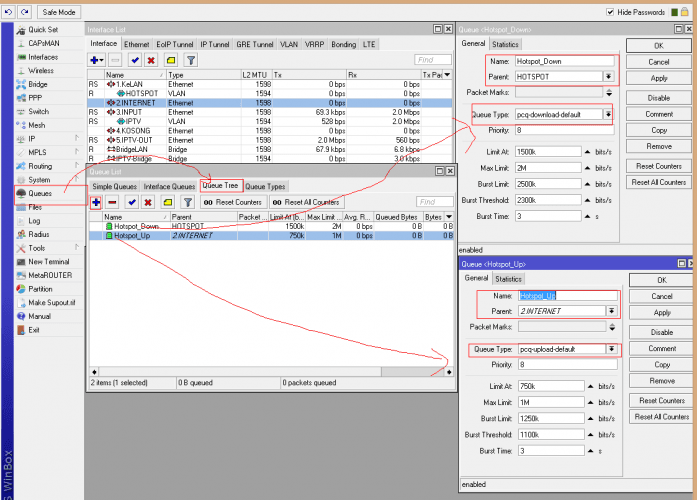The width and height of the screenshot is (697, 500).
Task: Click the Find field in Queue List
Action: pyautogui.click(x=434, y=202)
